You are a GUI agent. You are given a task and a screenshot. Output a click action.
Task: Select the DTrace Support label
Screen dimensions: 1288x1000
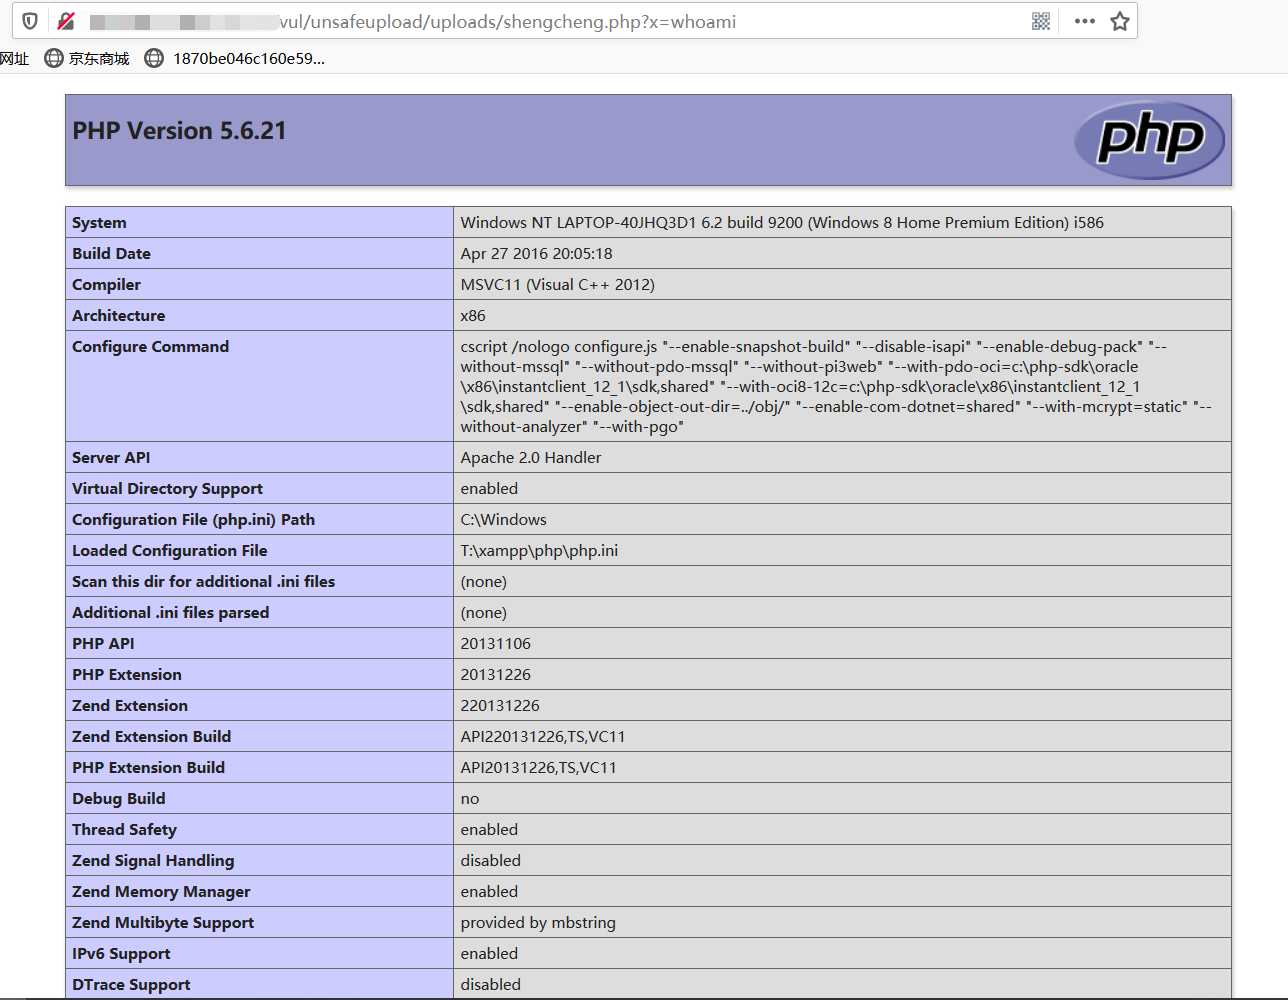point(131,984)
